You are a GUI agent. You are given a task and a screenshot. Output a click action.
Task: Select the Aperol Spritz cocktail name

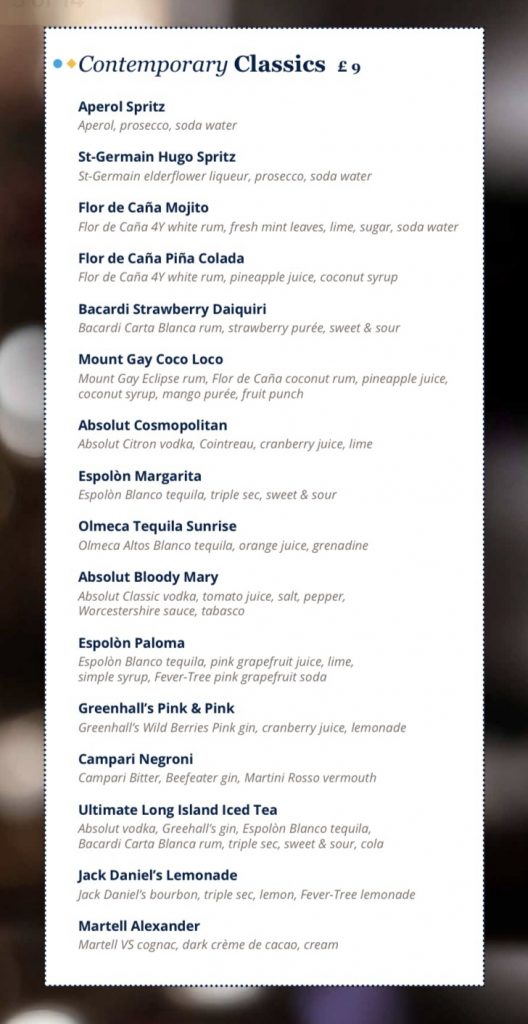point(122,107)
